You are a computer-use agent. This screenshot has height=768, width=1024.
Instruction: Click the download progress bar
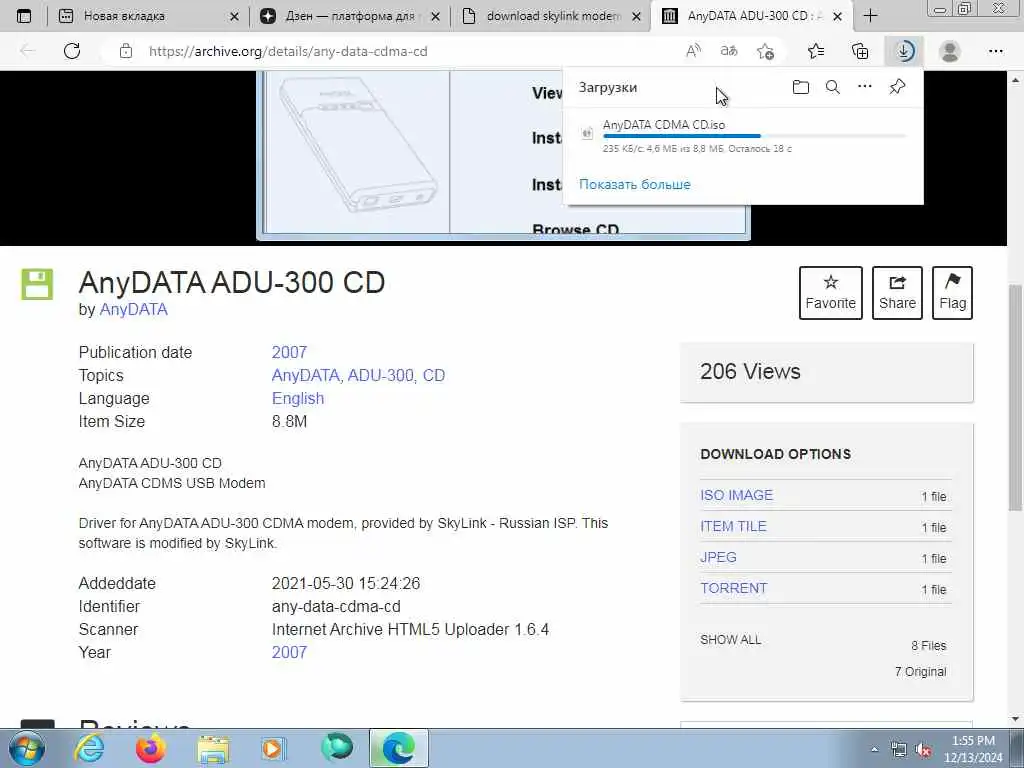tap(754, 136)
